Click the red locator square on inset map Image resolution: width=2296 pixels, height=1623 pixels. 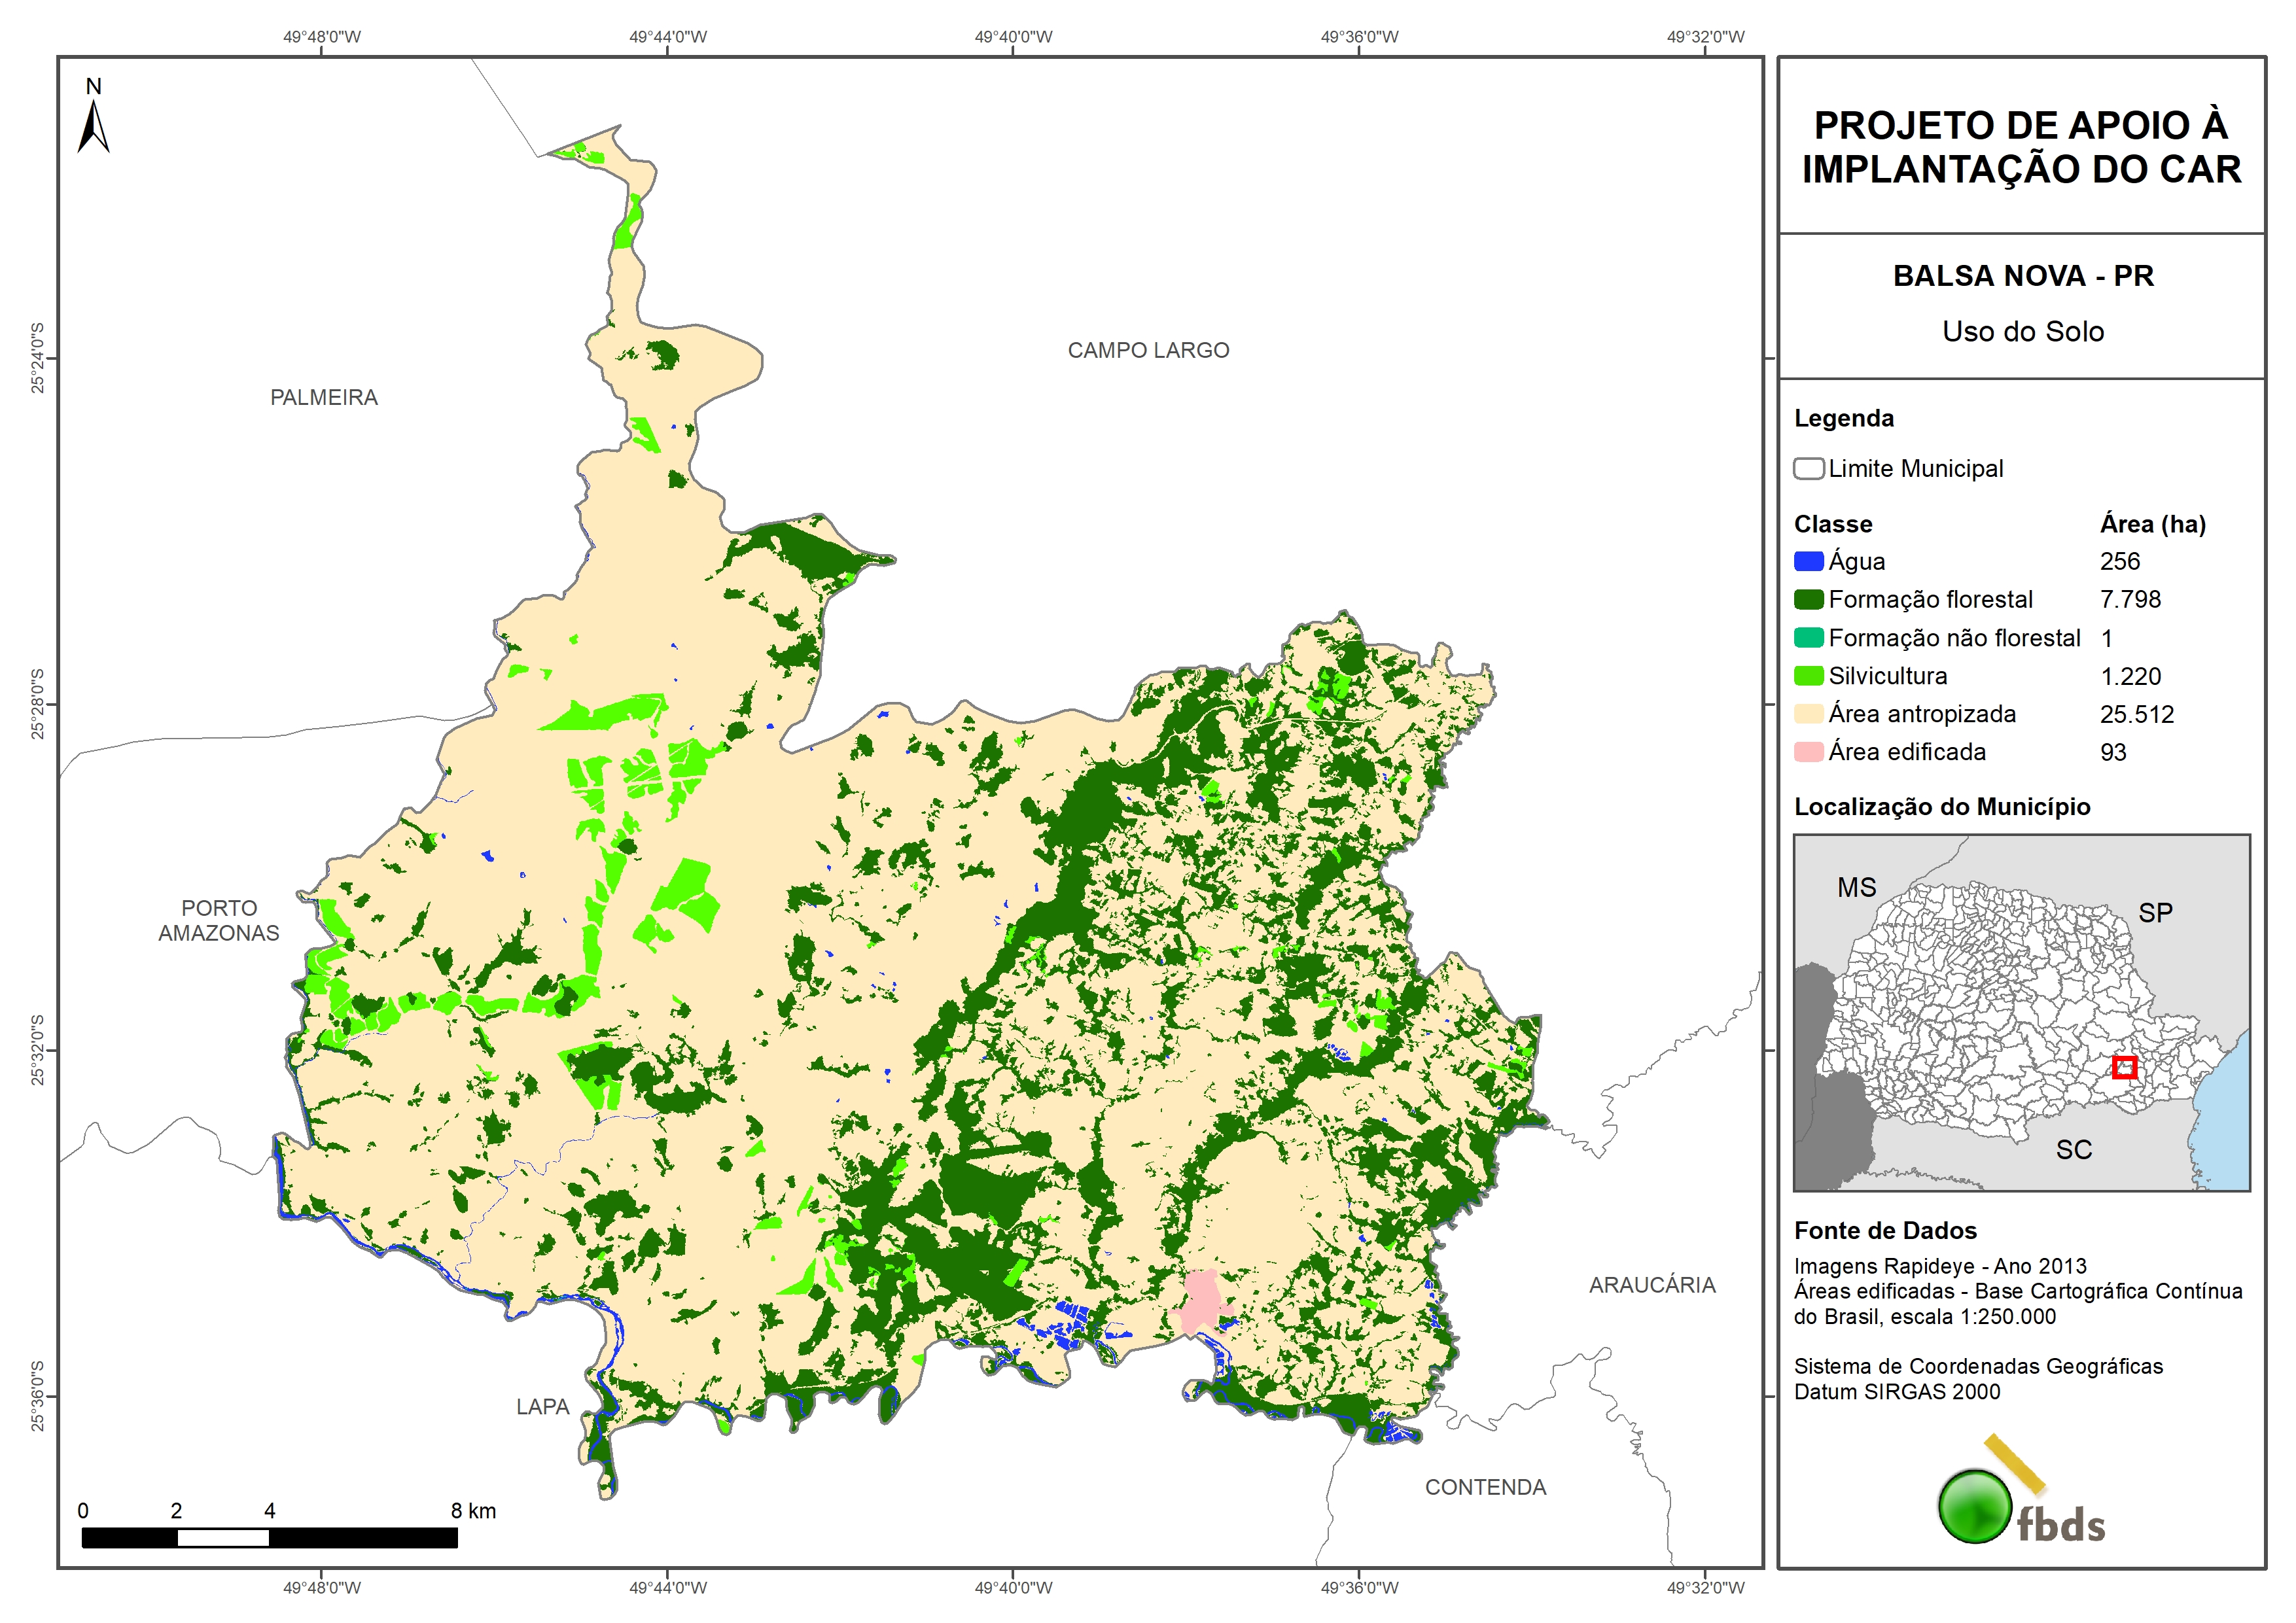pyautogui.click(x=2124, y=1067)
